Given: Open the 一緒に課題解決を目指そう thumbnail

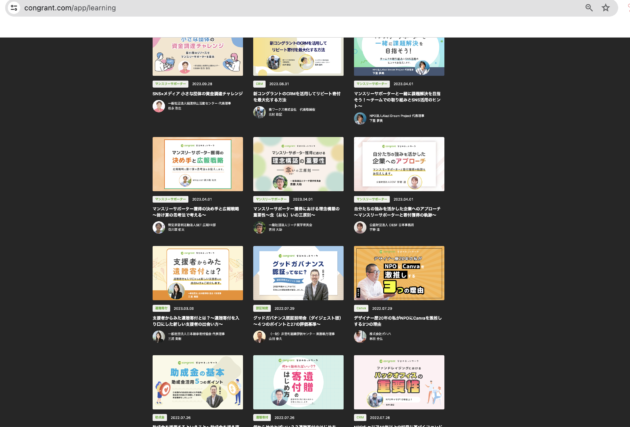Looking at the screenshot, I should [x=399, y=57].
